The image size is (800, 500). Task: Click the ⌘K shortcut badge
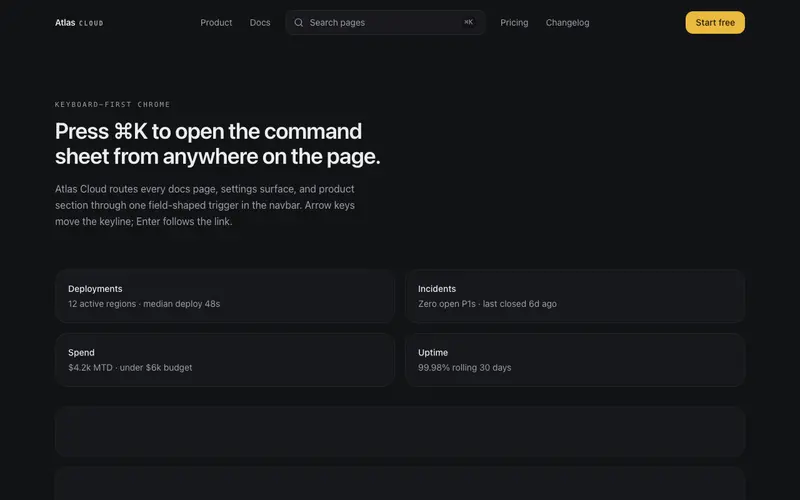[468, 22]
